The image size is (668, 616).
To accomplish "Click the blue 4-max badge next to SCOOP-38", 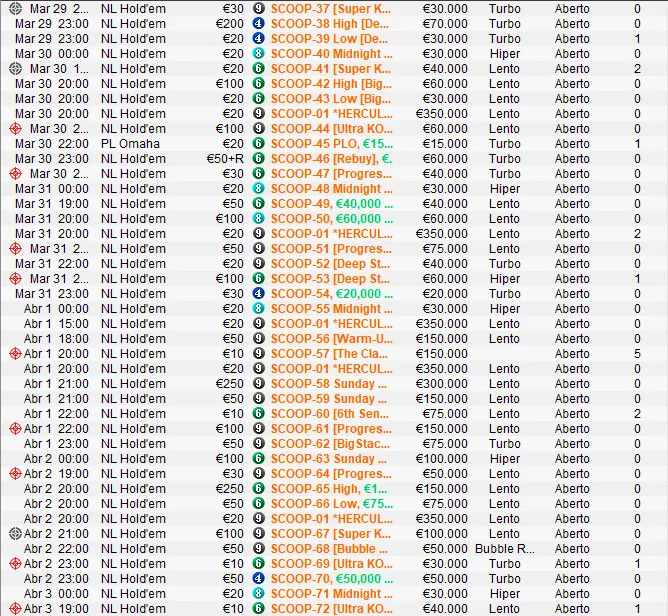I will pos(259,23).
